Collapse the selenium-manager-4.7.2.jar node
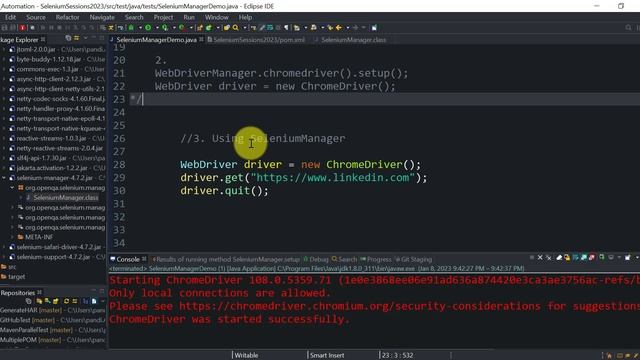Screen dimensions: 640x360 (4, 178)
